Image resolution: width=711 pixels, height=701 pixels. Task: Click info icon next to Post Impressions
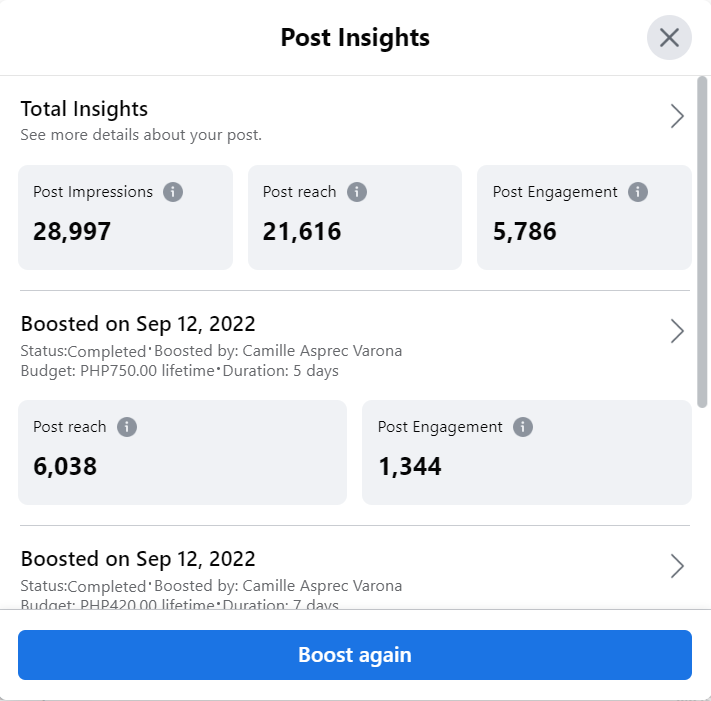(x=173, y=192)
